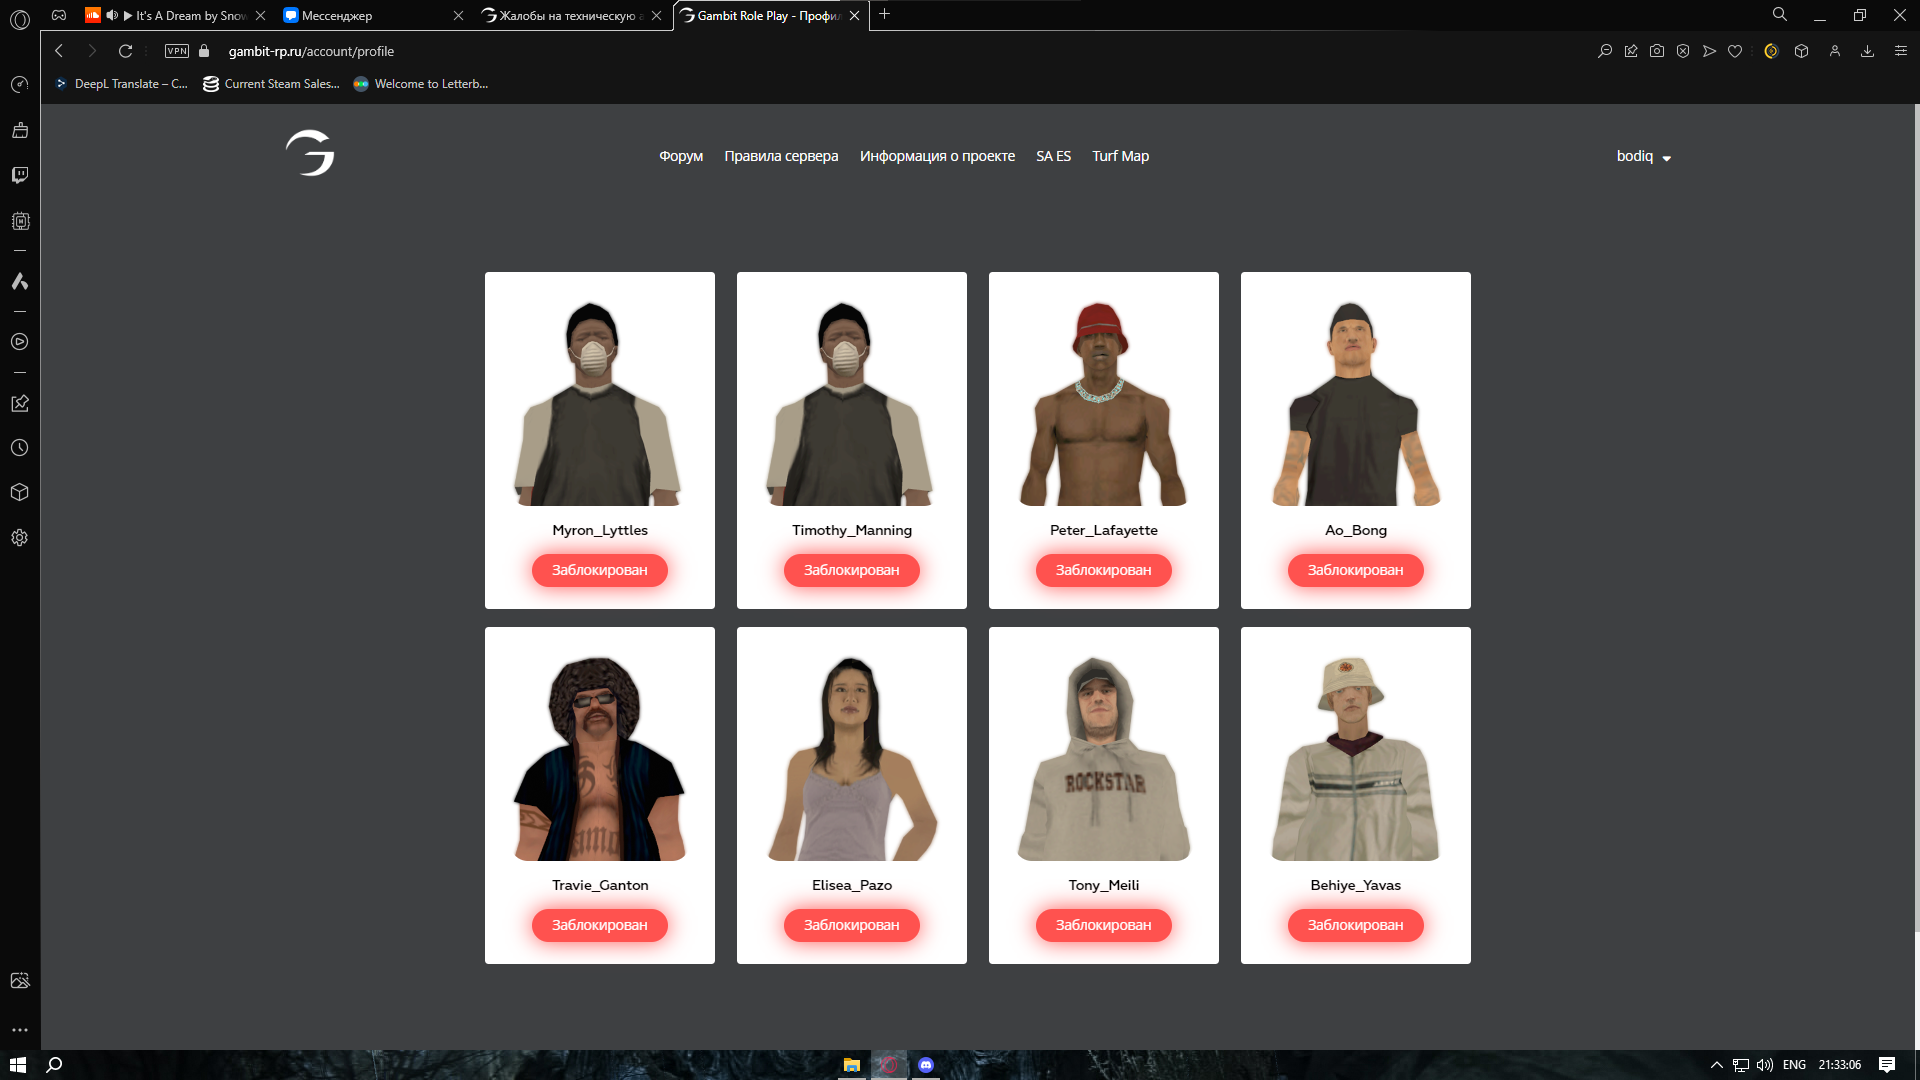Open sidebar settings gear
This screenshot has height=1080, width=1920.
coord(20,538)
